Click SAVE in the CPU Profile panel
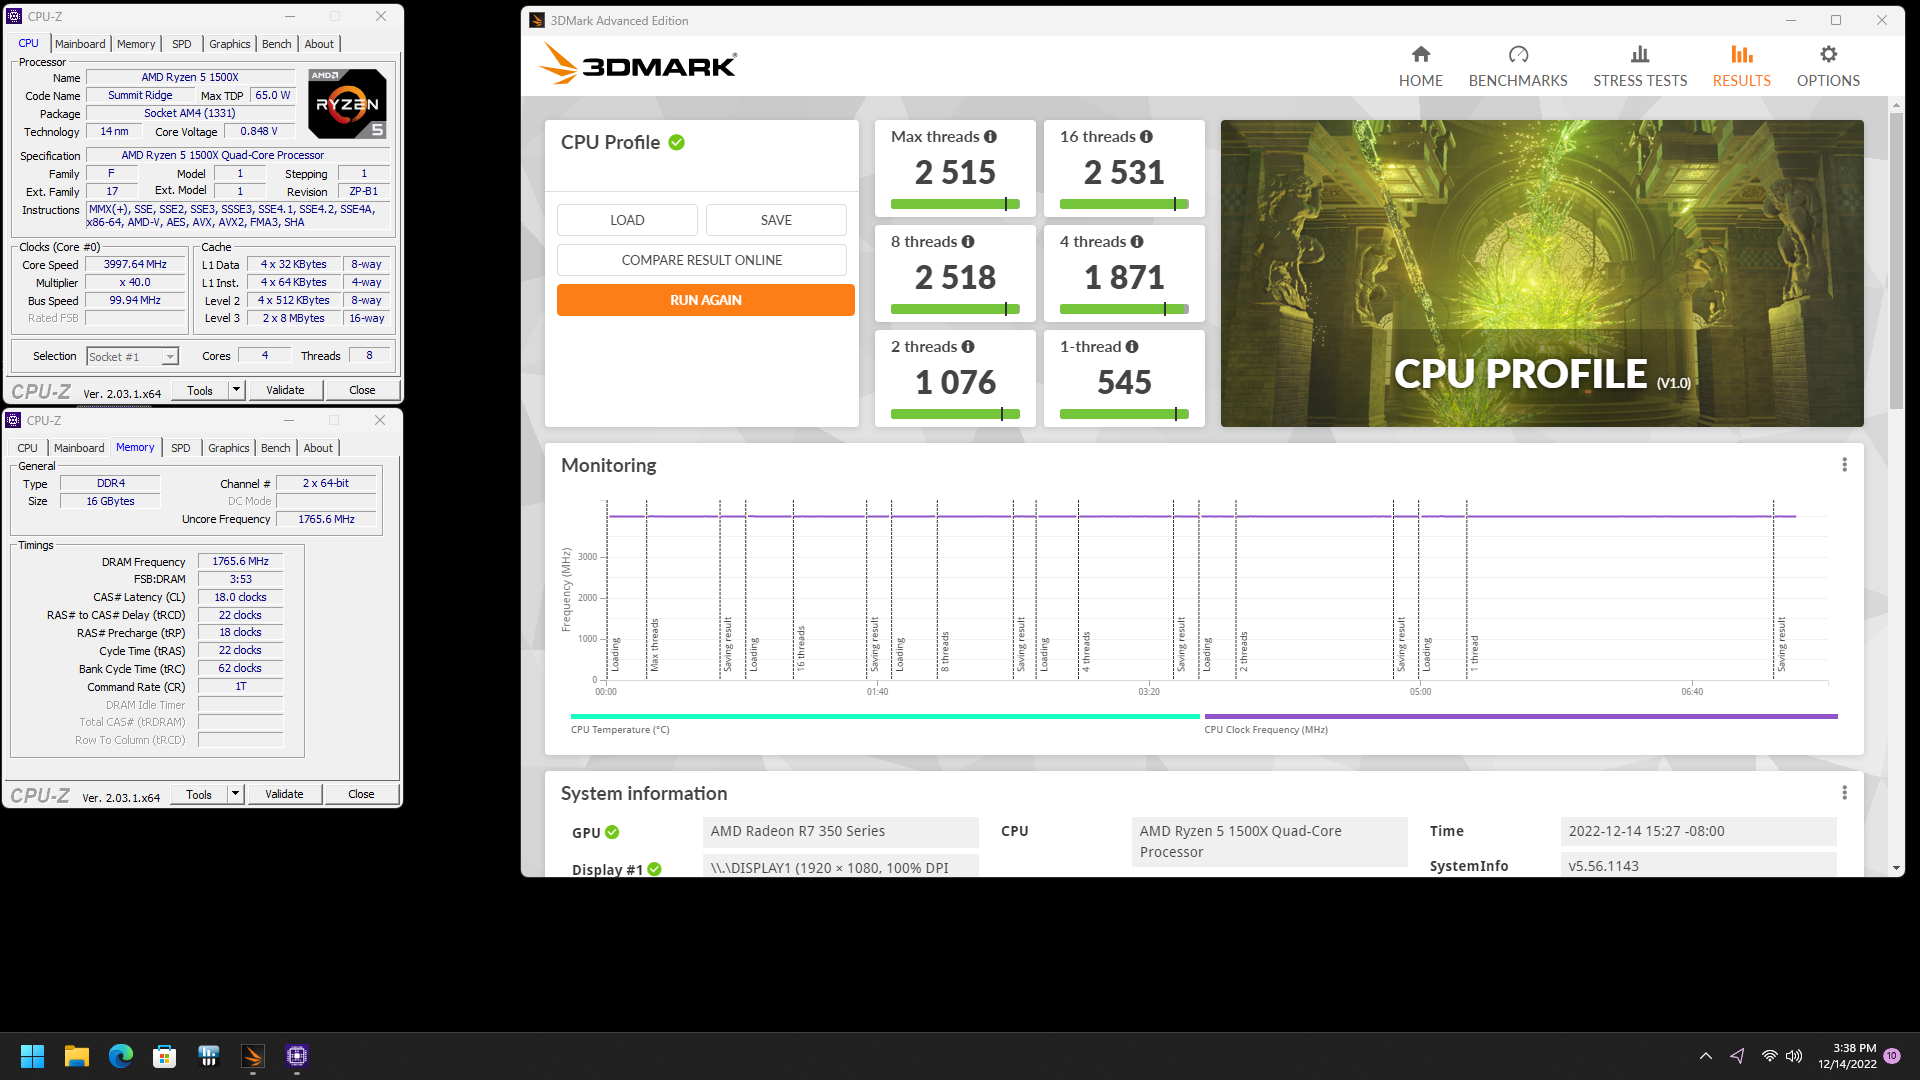The image size is (1920, 1080). [776, 220]
